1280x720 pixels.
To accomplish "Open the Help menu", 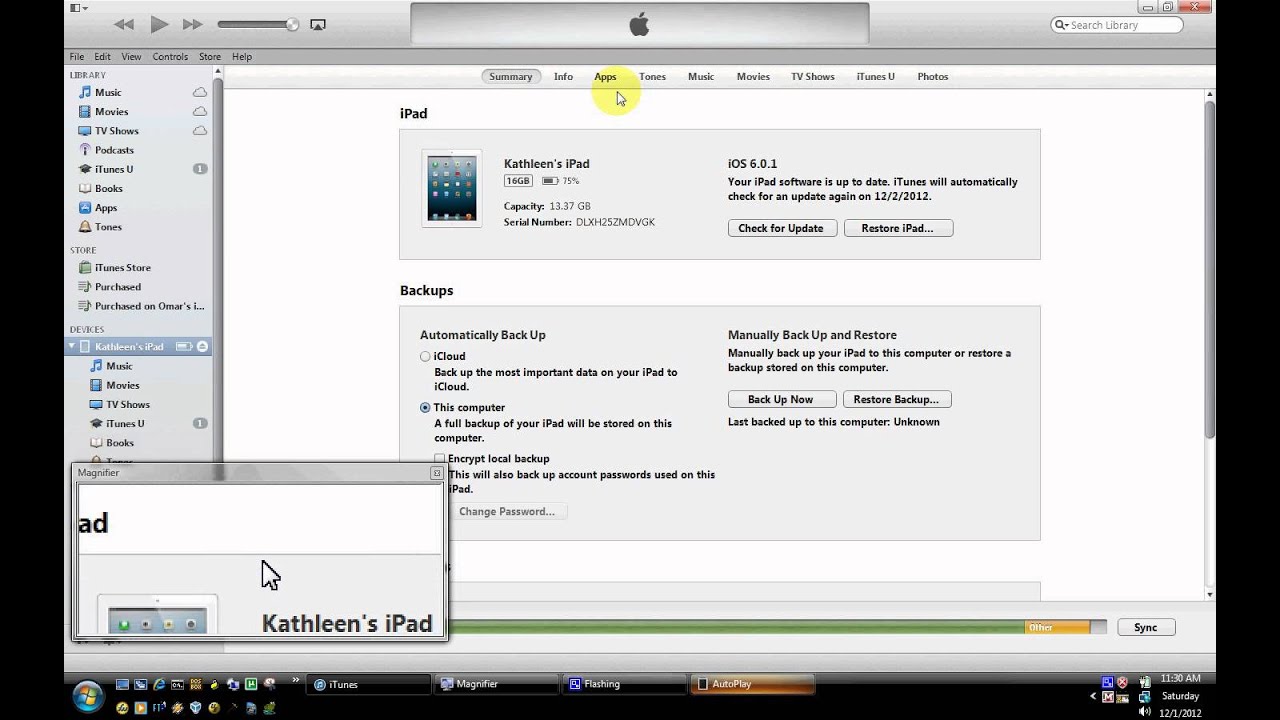I will (242, 57).
